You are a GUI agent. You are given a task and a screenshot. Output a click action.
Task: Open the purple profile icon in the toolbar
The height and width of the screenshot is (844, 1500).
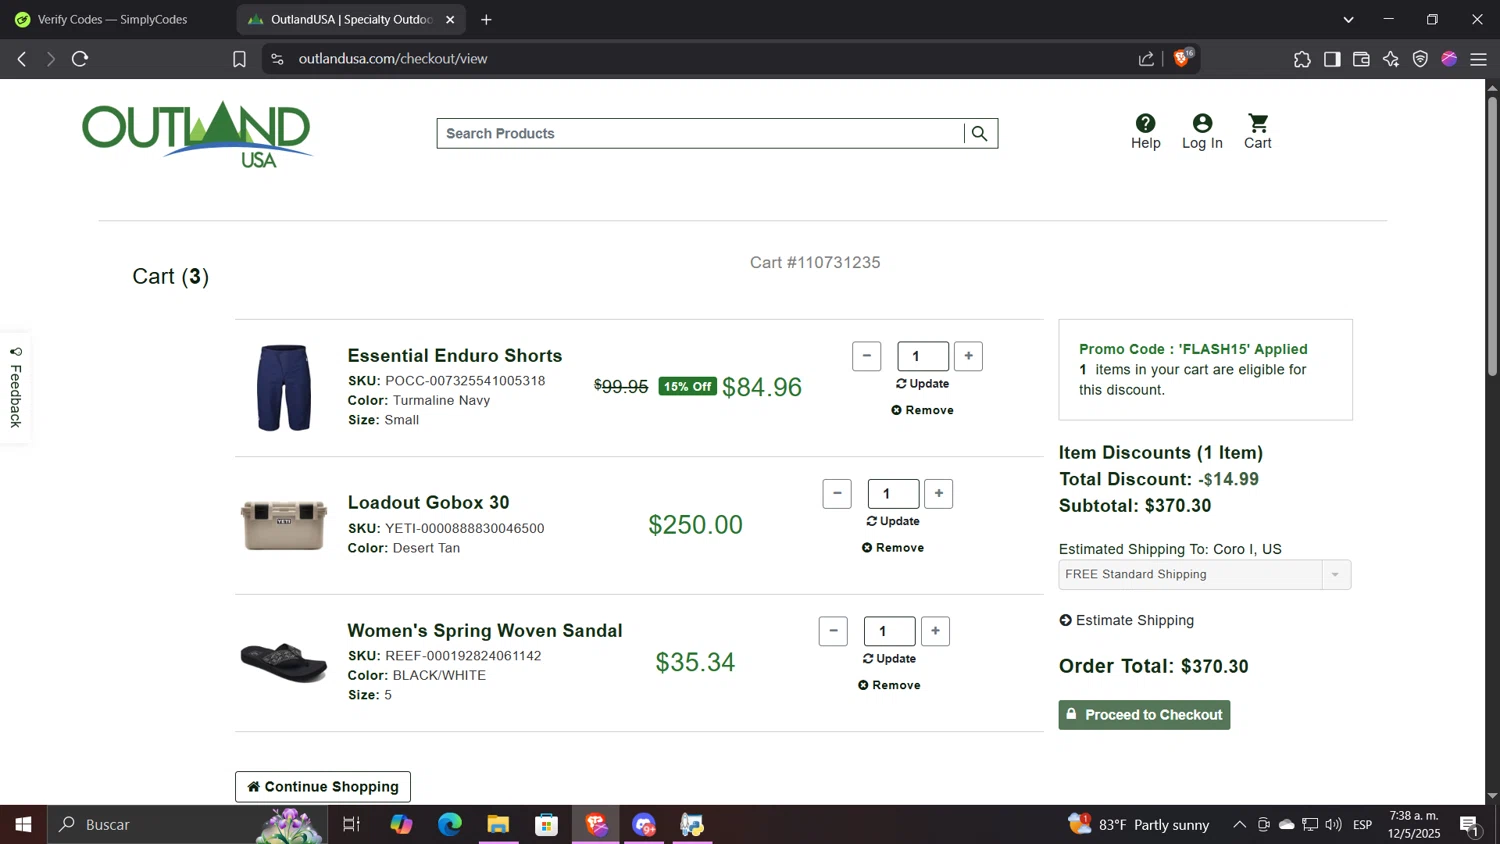point(1449,59)
